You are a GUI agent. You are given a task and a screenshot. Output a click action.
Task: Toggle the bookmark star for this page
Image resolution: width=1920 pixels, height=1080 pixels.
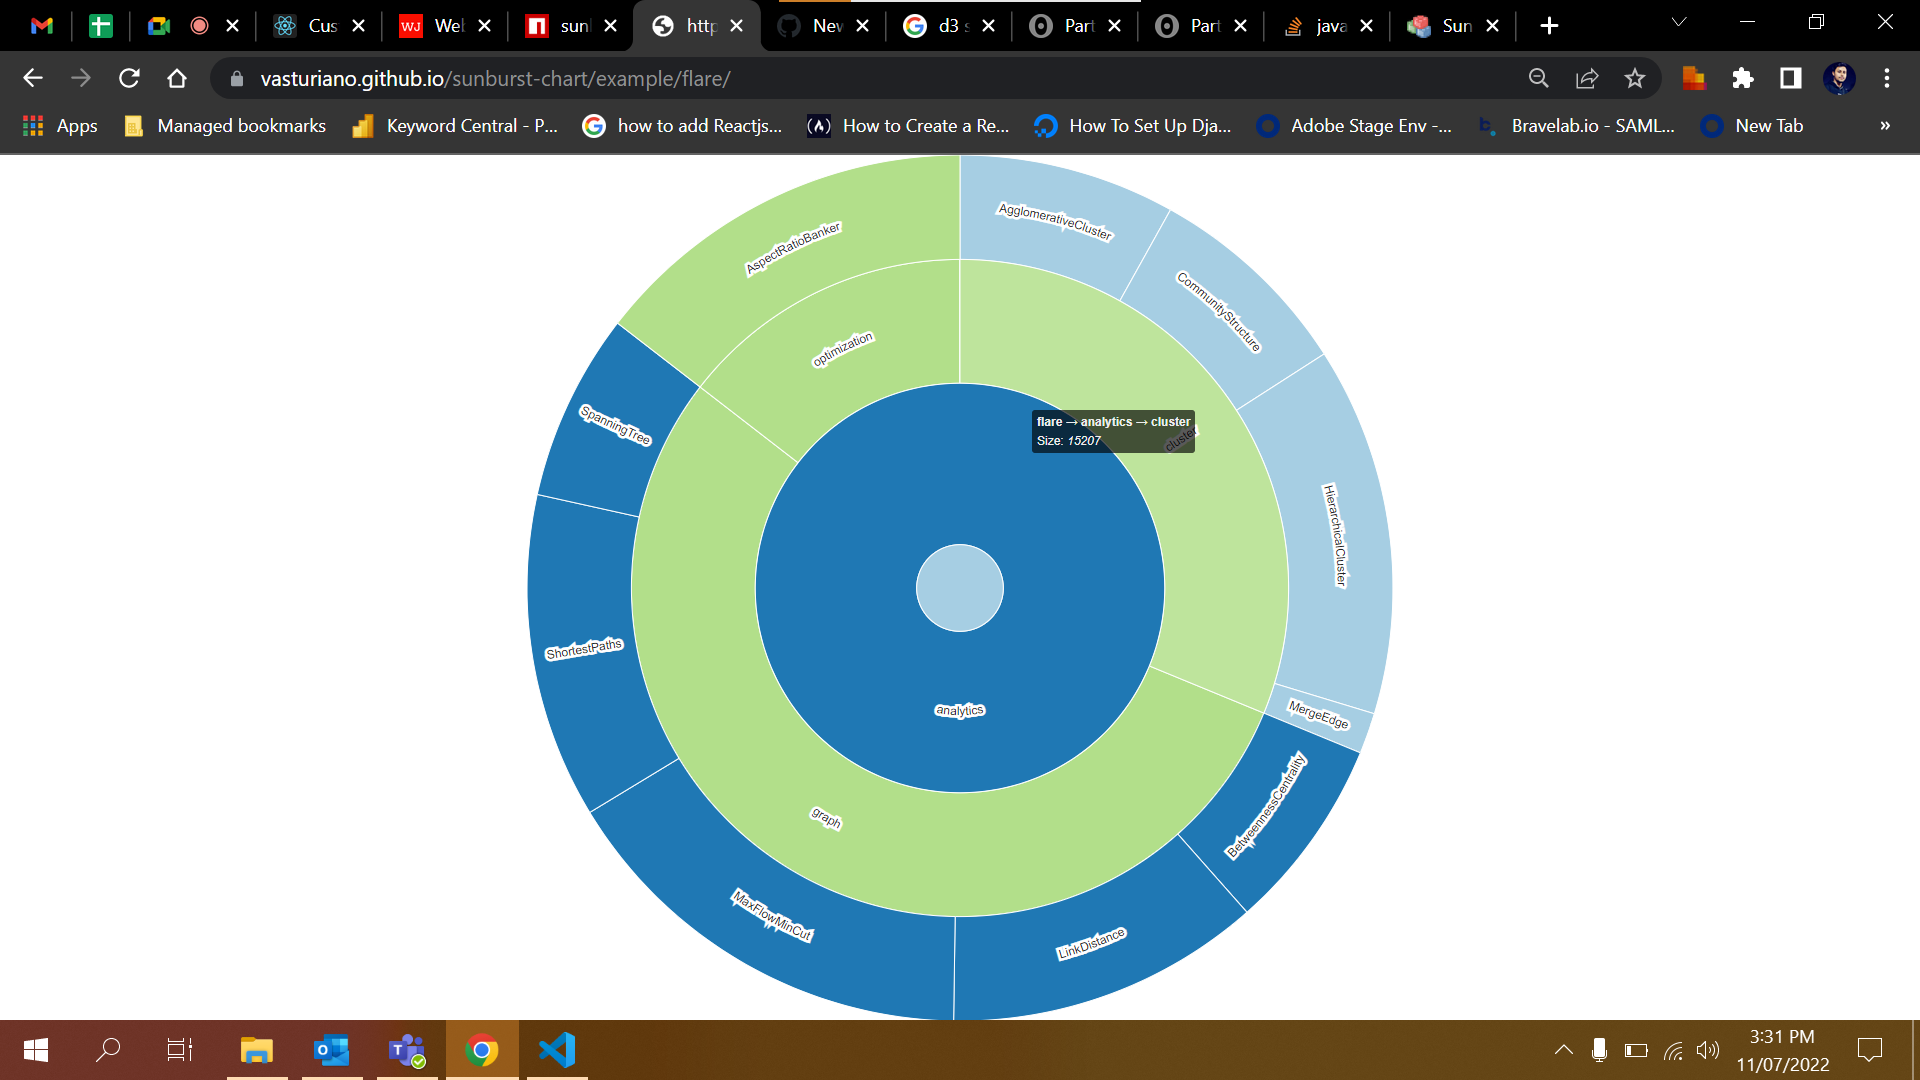click(1636, 78)
